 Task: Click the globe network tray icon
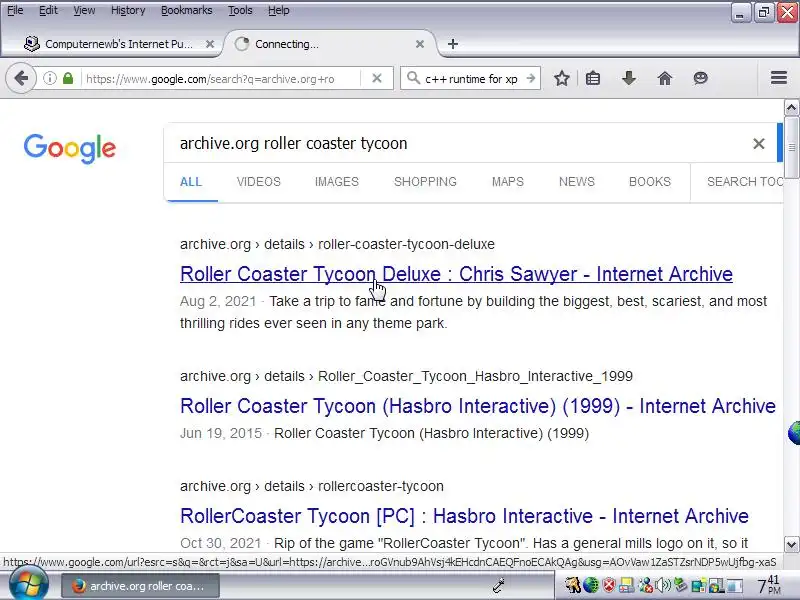click(591, 585)
